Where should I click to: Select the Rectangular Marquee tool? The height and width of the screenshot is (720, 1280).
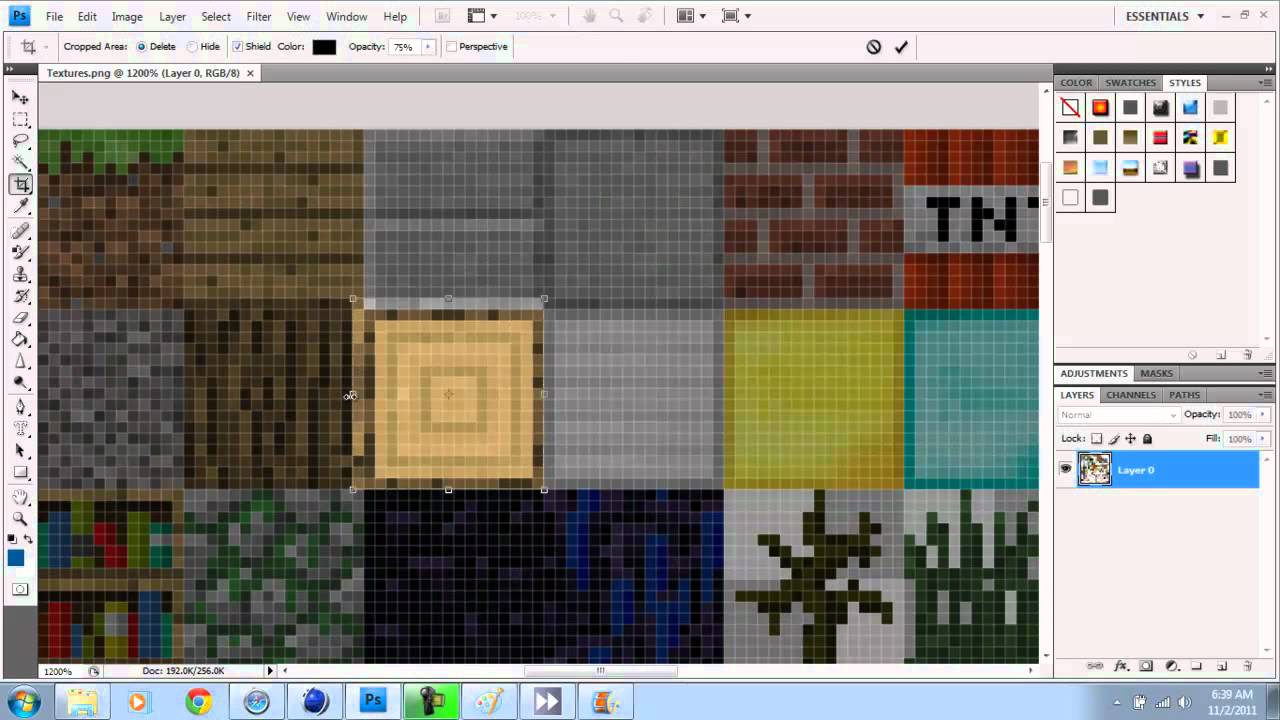click(20, 119)
